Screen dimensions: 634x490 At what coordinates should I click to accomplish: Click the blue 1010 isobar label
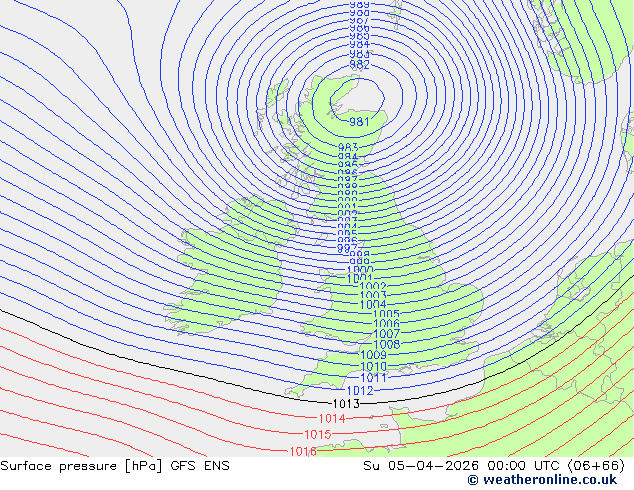pyautogui.click(x=374, y=367)
